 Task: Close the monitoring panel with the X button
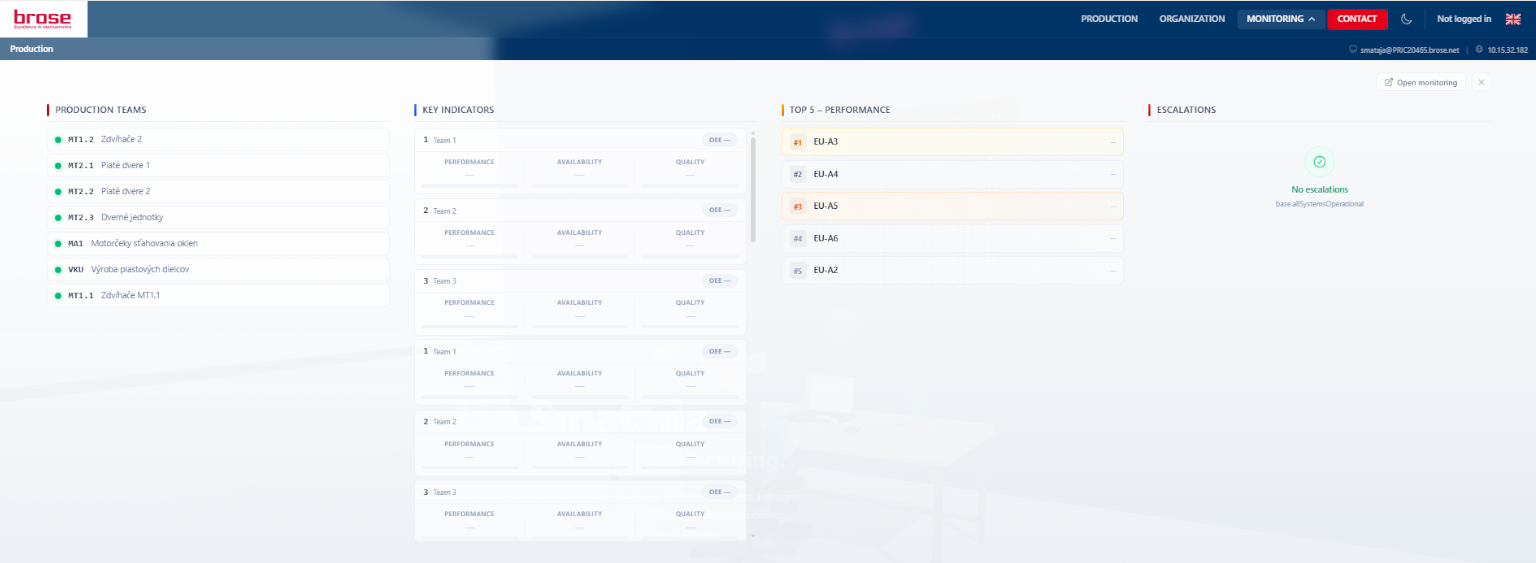click(x=1481, y=82)
